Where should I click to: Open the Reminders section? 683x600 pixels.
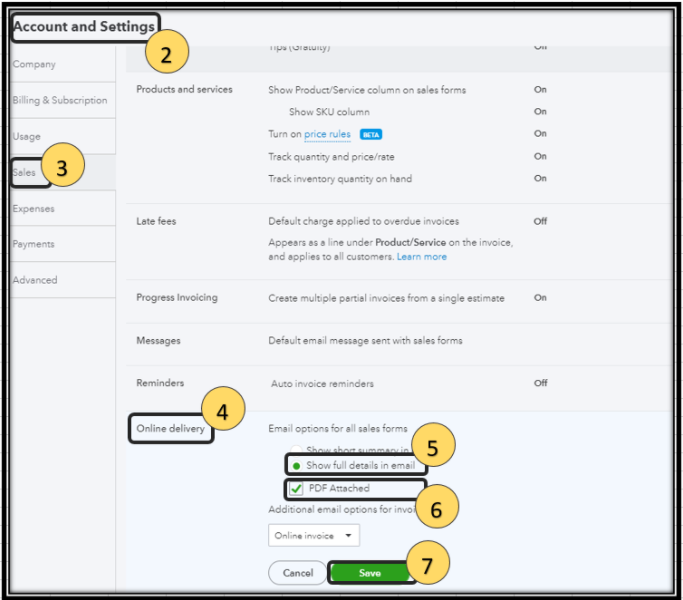pos(160,383)
